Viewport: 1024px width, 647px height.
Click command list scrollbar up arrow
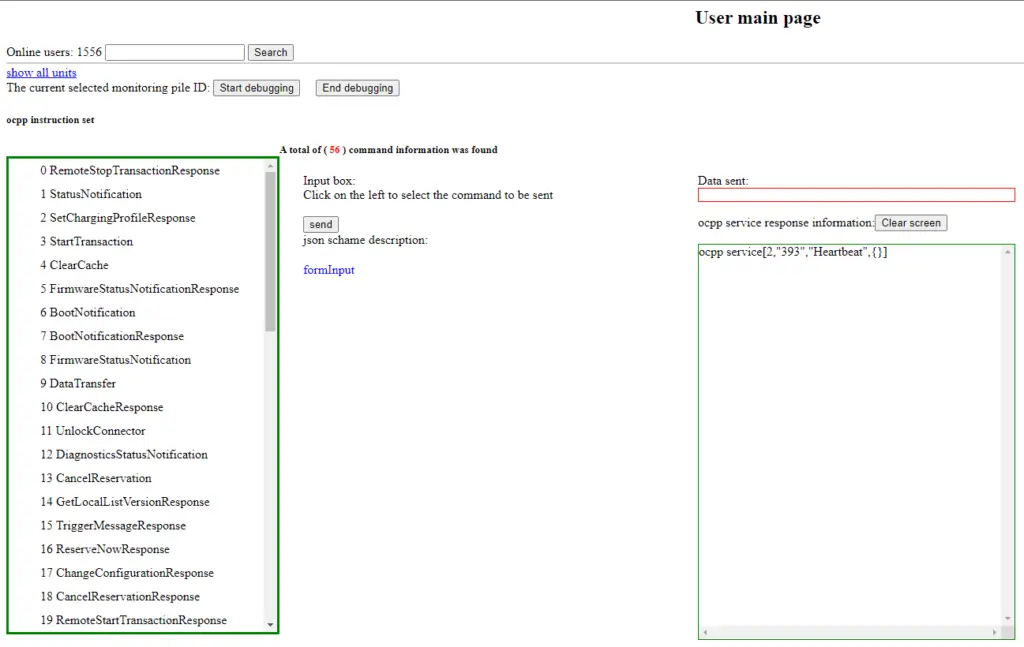click(x=270, y=166)
